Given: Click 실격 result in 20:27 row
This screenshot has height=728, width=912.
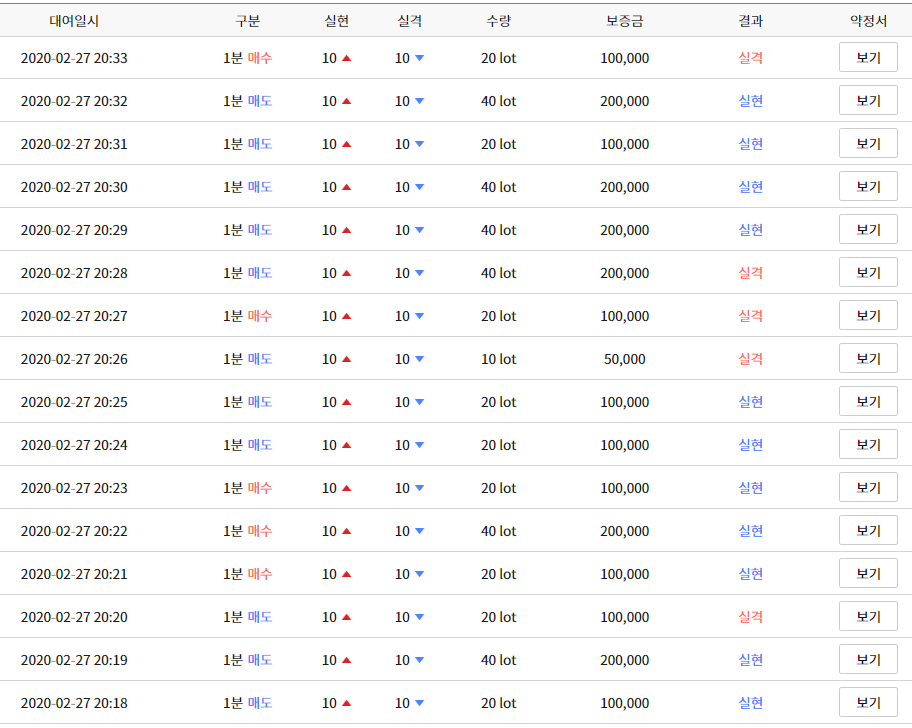Looking at the screenshot, I should click(x=750, y=316).
